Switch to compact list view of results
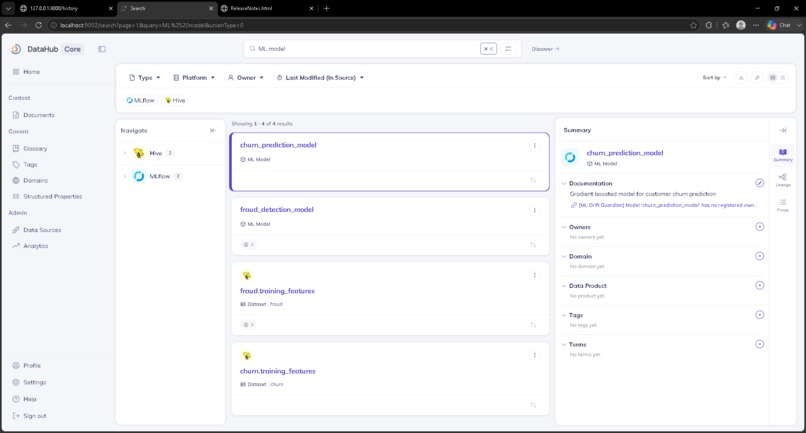Viewport: 806px width, 433px height. (x=783, y=78)
